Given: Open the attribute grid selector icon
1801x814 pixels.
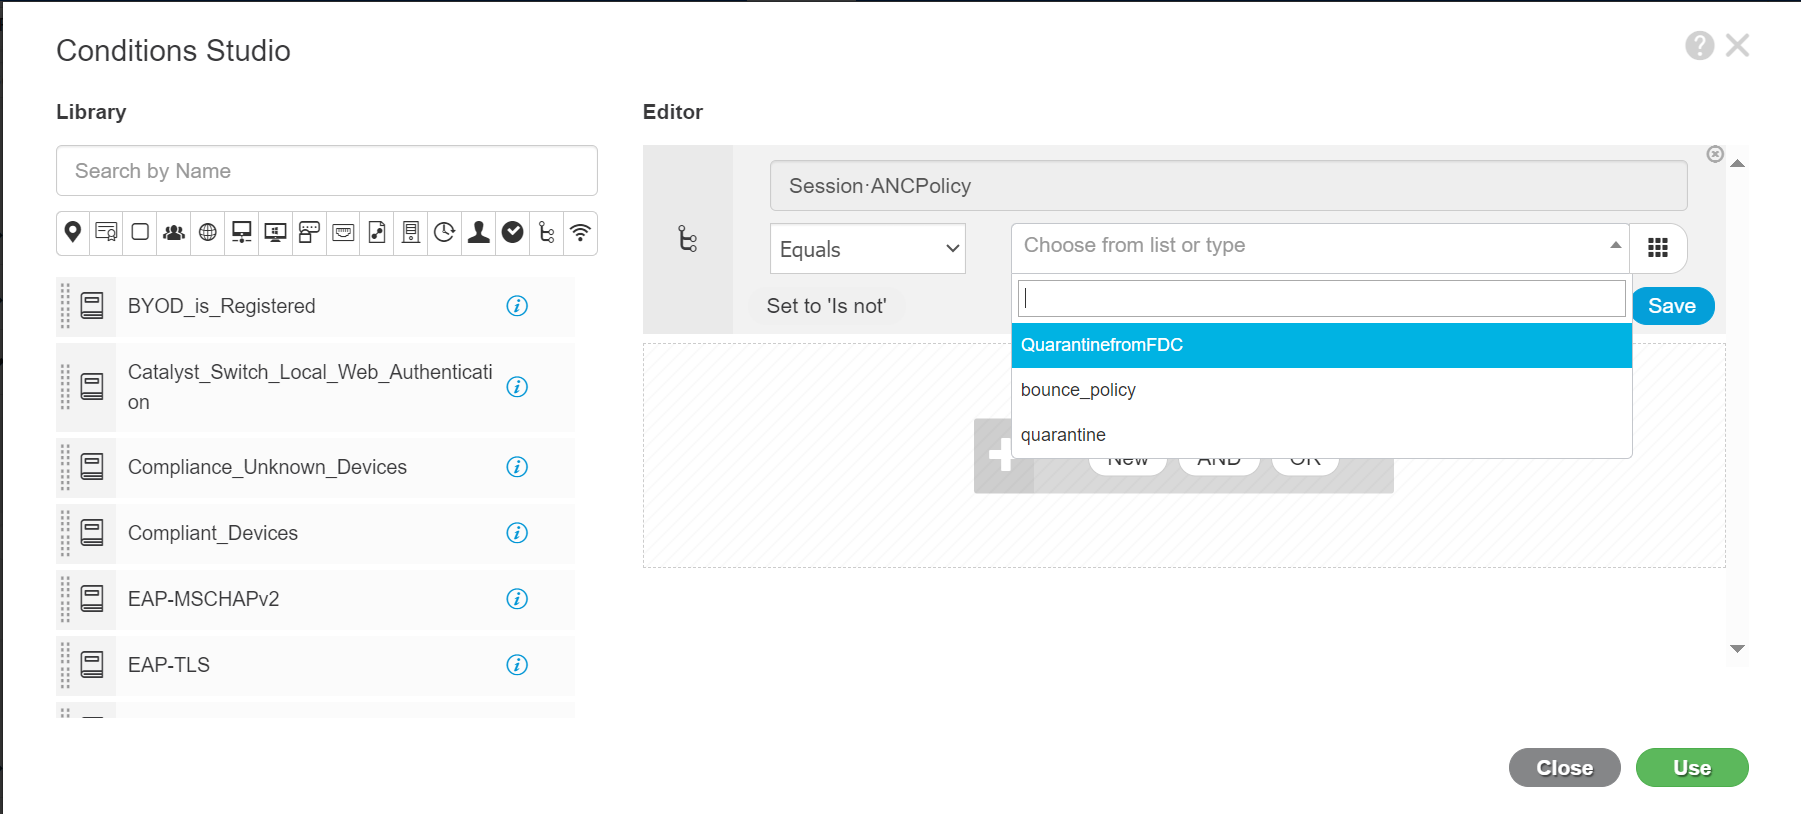Looking at the screenshot, I should (x=1657, y=248).
